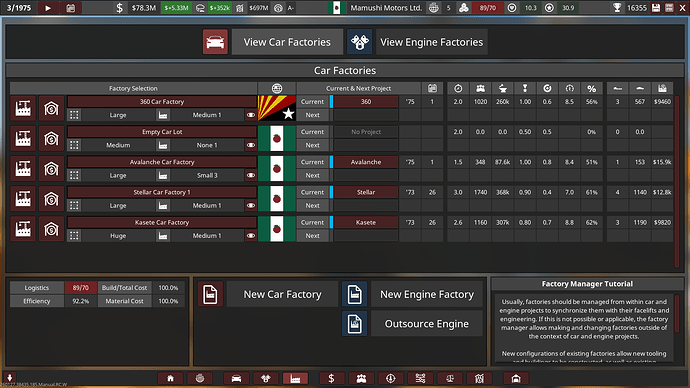Select the Empty Car Lot name bar
Viewport: 690px width, 388px height.
(x=162, y=132)
